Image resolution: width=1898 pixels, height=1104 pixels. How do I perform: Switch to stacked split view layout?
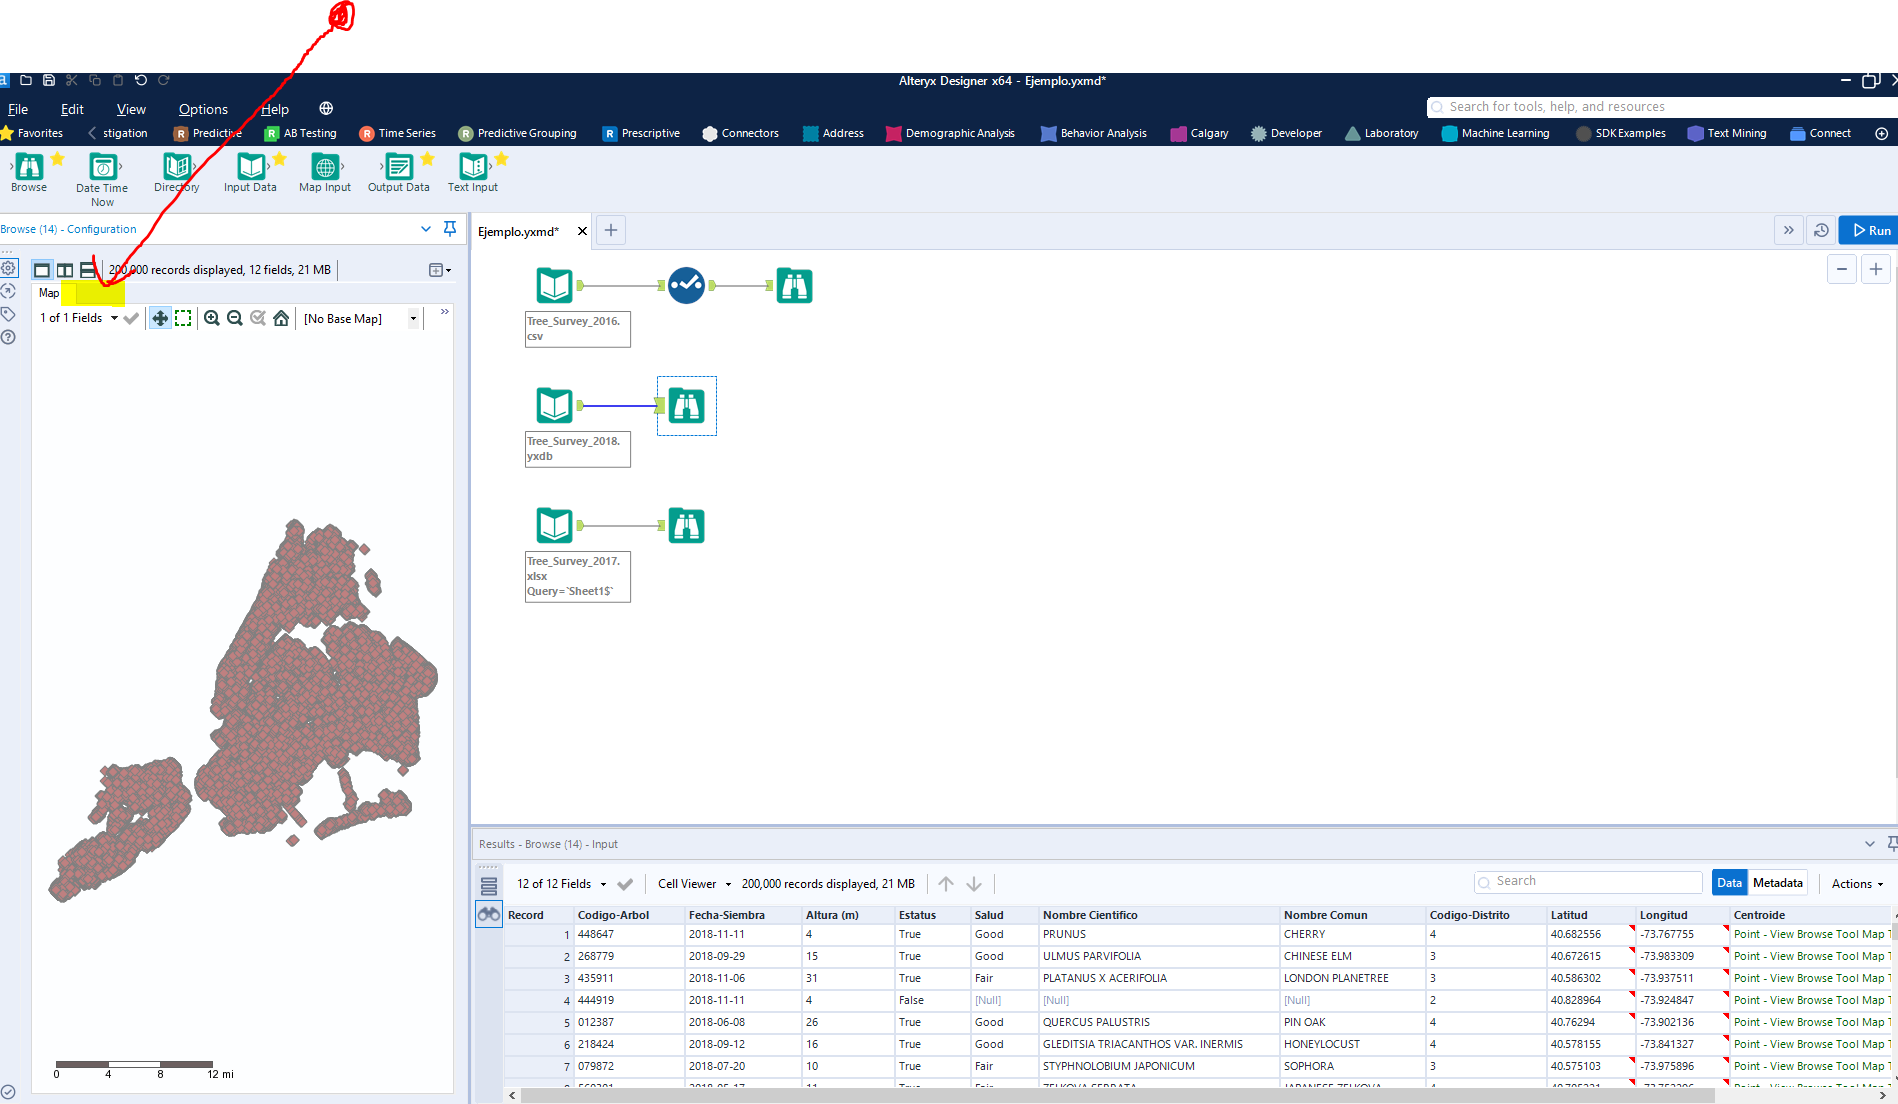[x=88, y=270]
